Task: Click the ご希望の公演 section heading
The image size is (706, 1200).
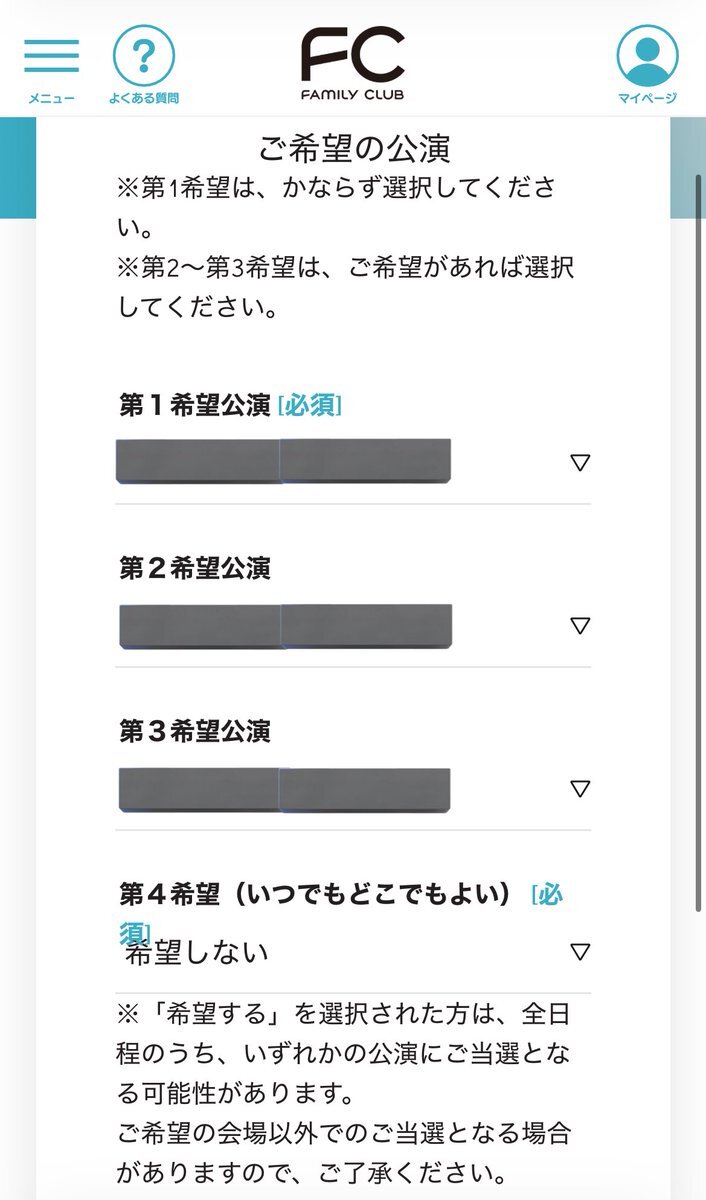Action: pyautogui.click(x=354, y=148)
